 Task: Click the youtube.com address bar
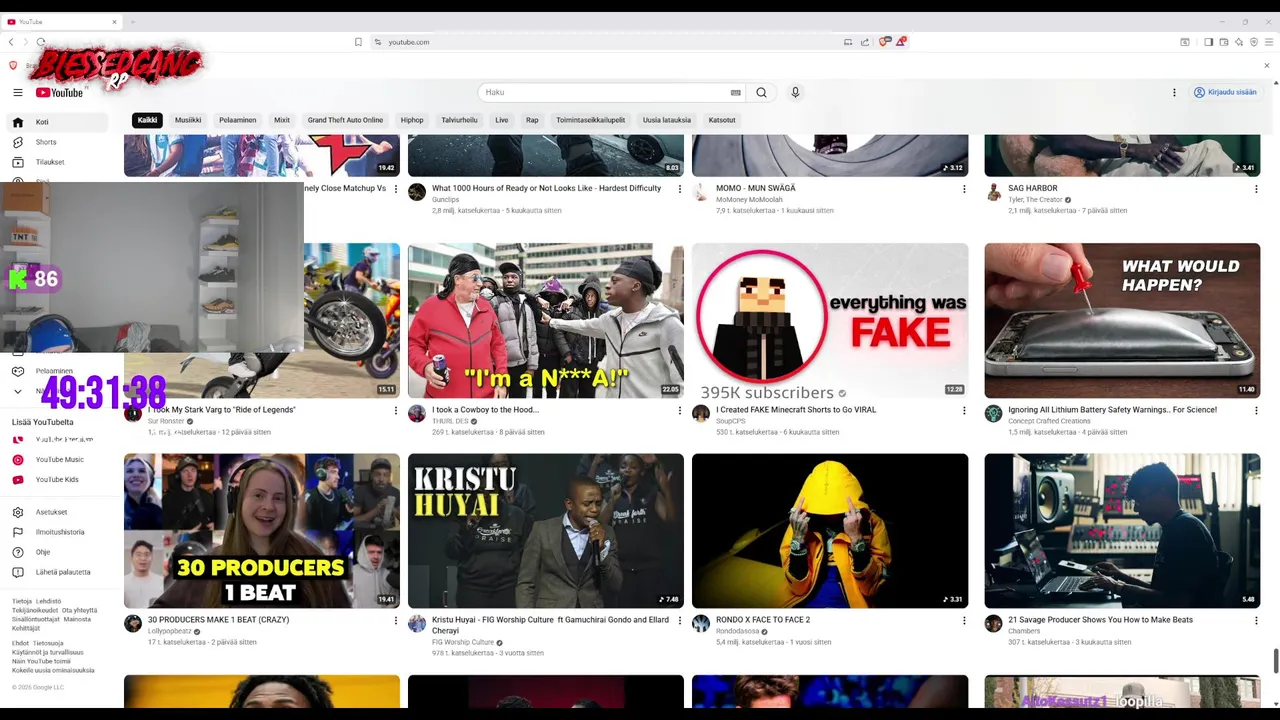tap(610, 42)
